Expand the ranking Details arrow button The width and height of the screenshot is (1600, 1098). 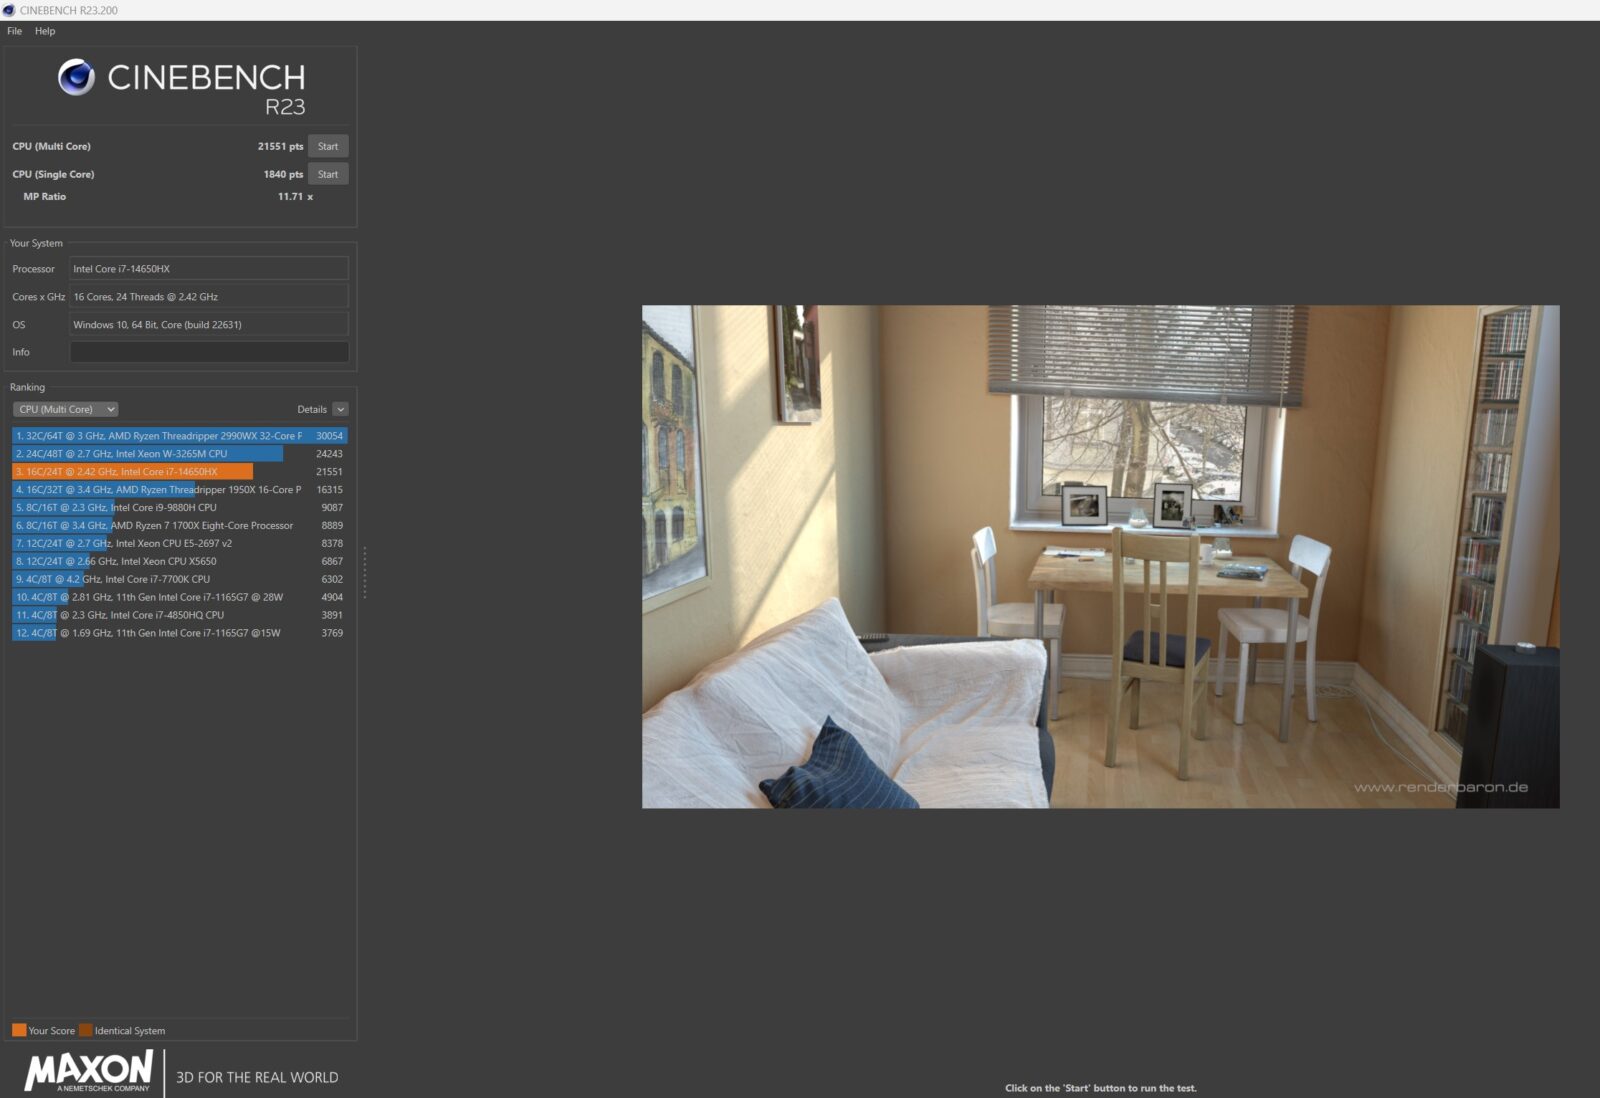(x=340, y=409)
